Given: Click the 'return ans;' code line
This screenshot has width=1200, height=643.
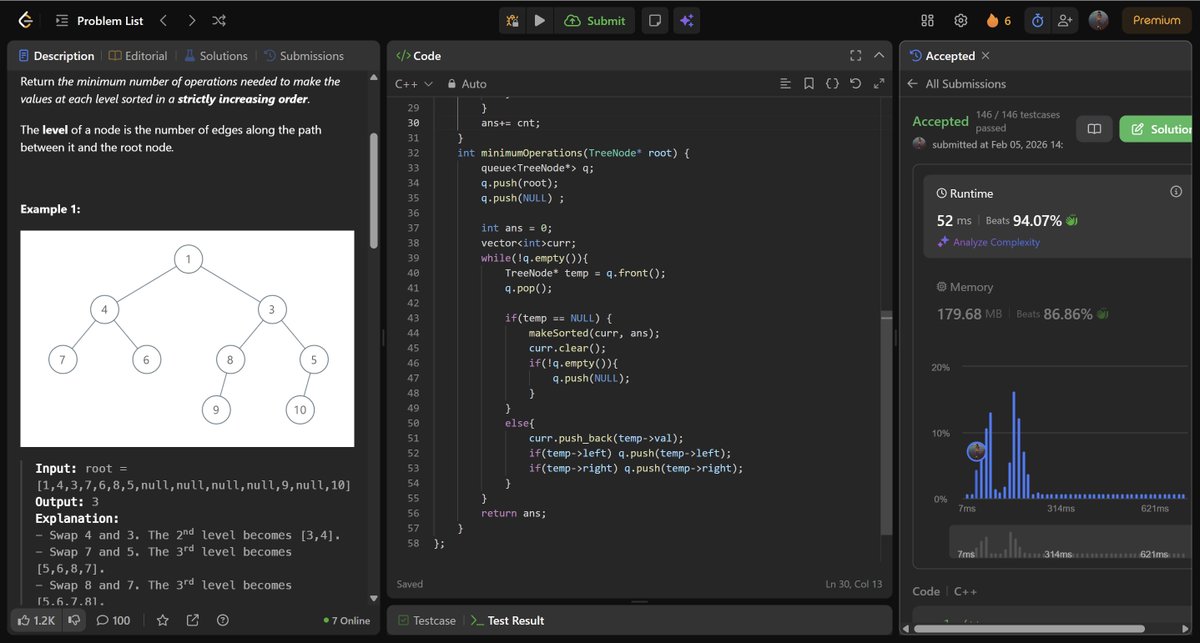Looking at the screenshot, I should pyautogui.click(x=513, y=513).
